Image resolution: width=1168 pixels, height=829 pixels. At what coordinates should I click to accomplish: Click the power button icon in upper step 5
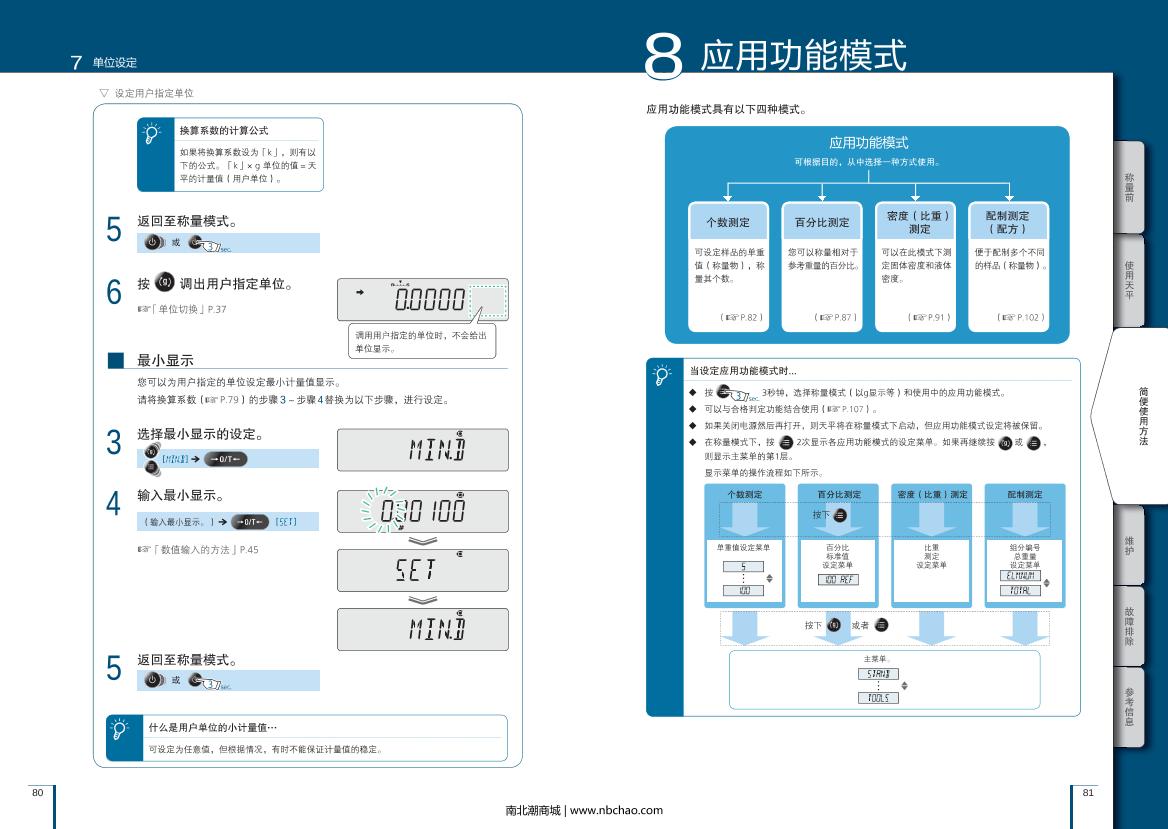click(153, 243)
